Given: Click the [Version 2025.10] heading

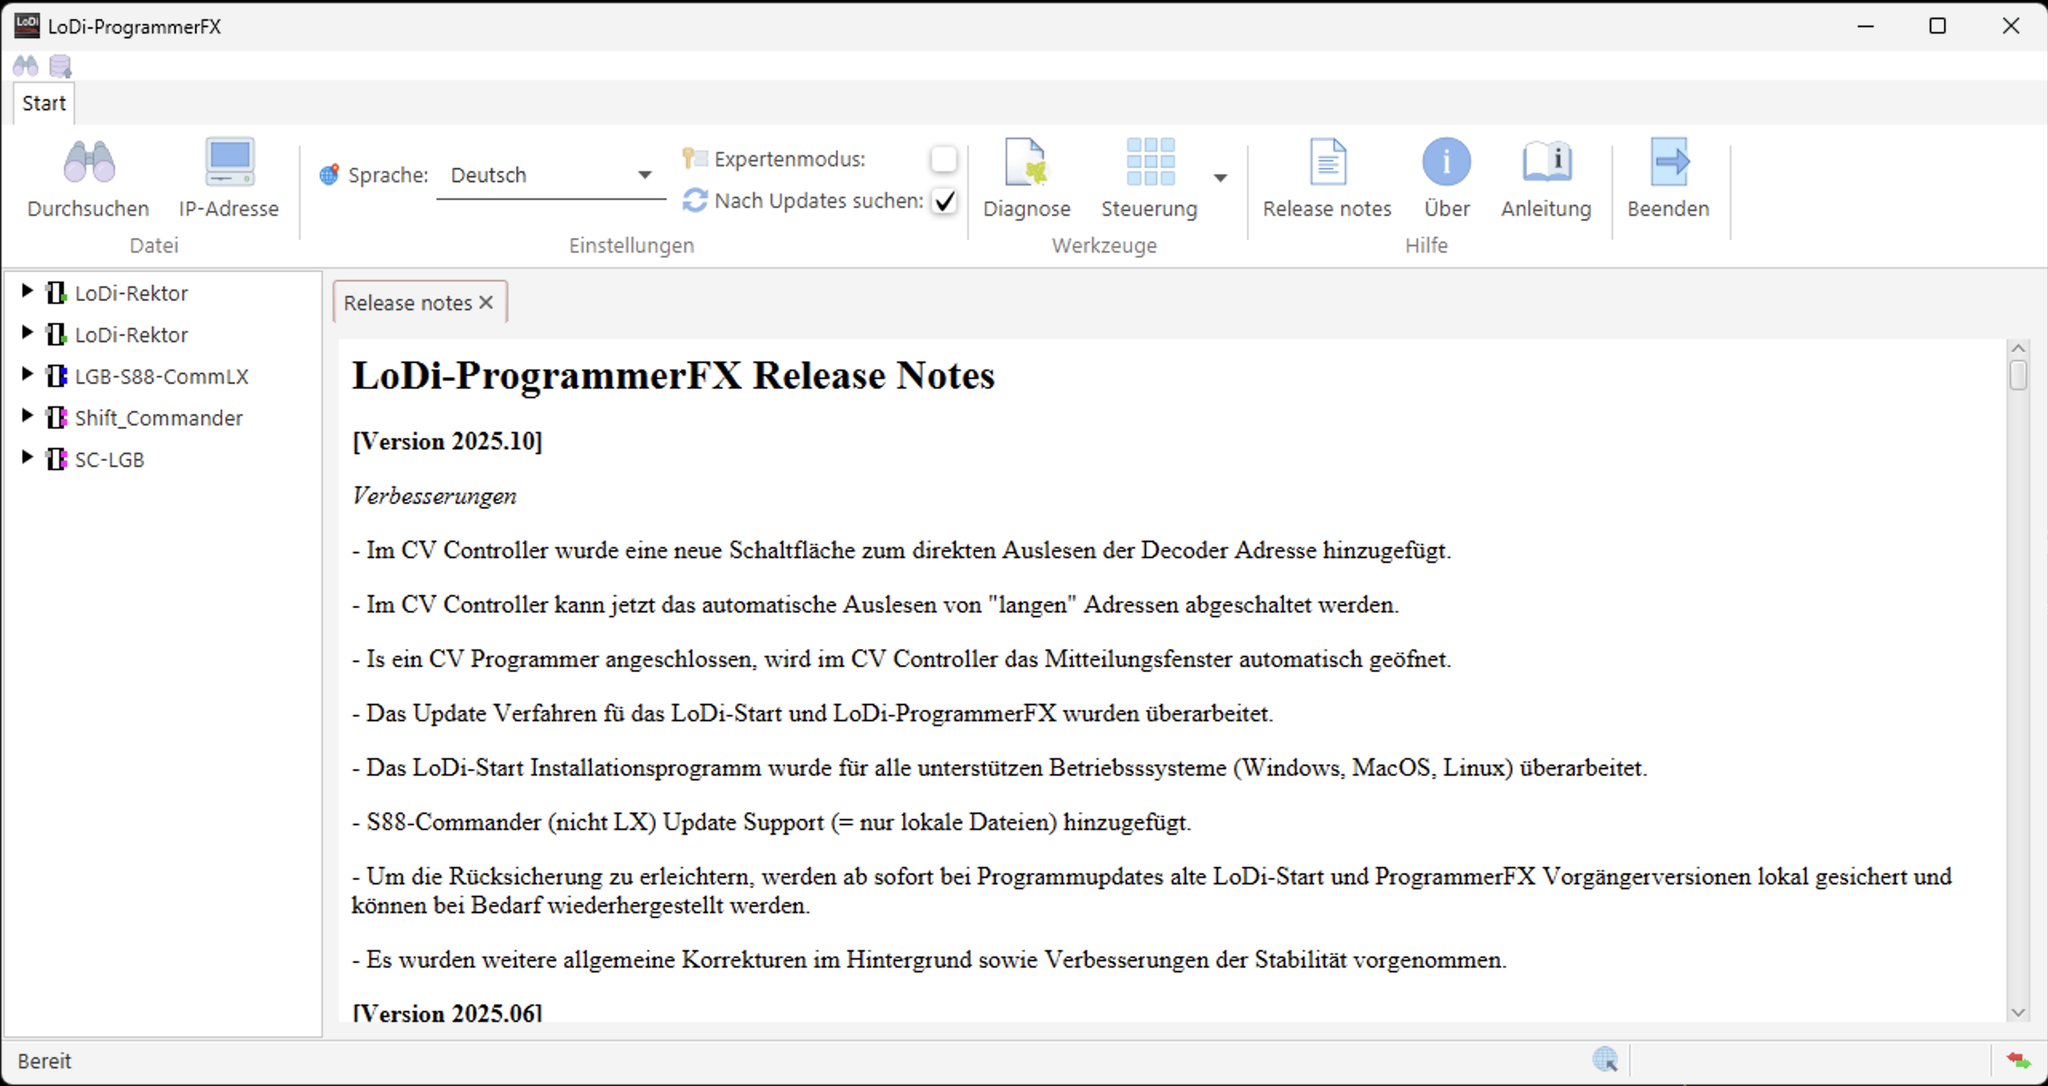Looking at the screenshot, I should (447, 441).
